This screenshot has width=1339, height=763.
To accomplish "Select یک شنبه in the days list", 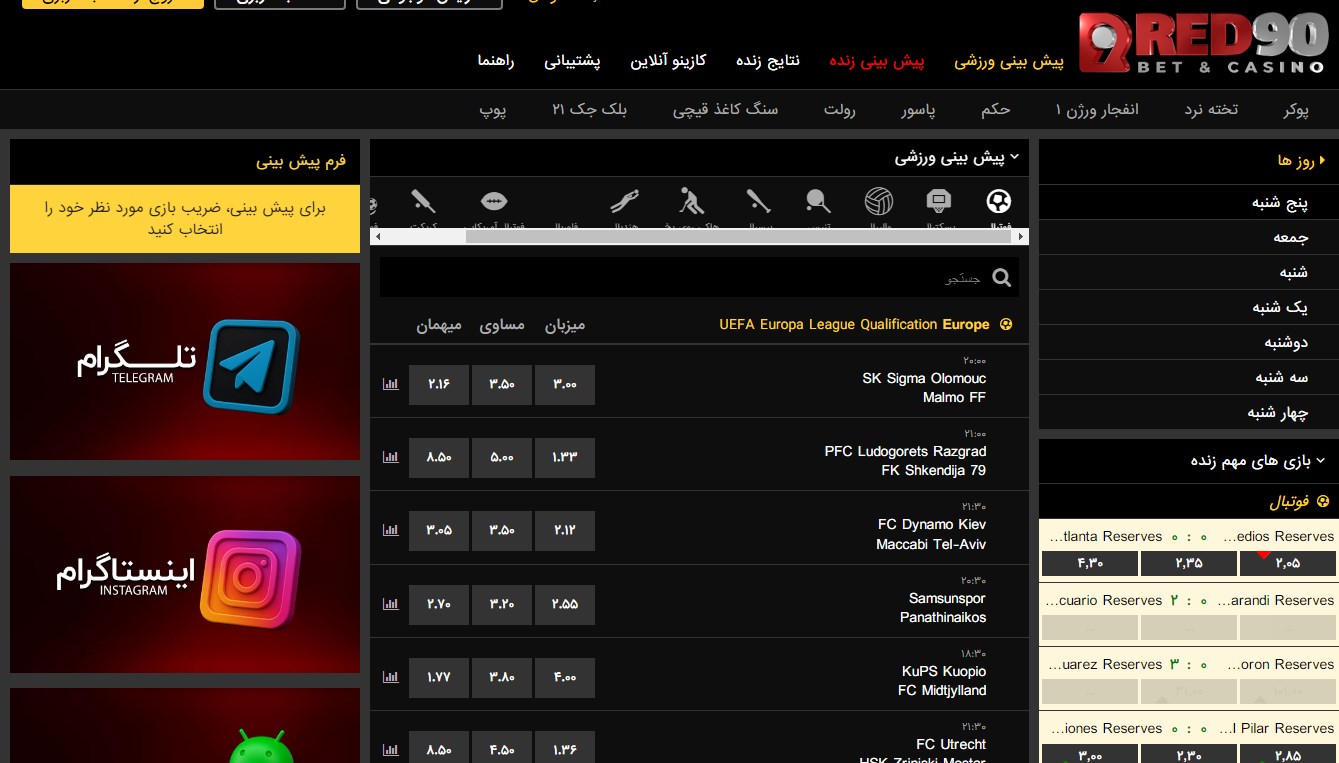I will coord(1189,308).
